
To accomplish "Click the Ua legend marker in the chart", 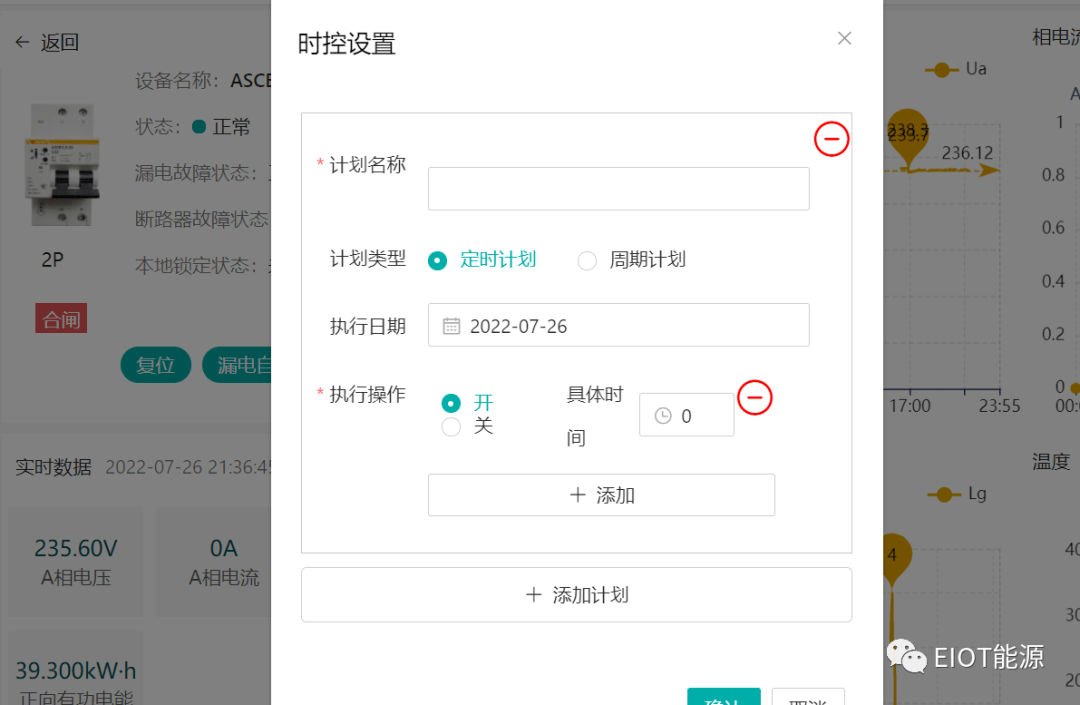I will point(941,69).
